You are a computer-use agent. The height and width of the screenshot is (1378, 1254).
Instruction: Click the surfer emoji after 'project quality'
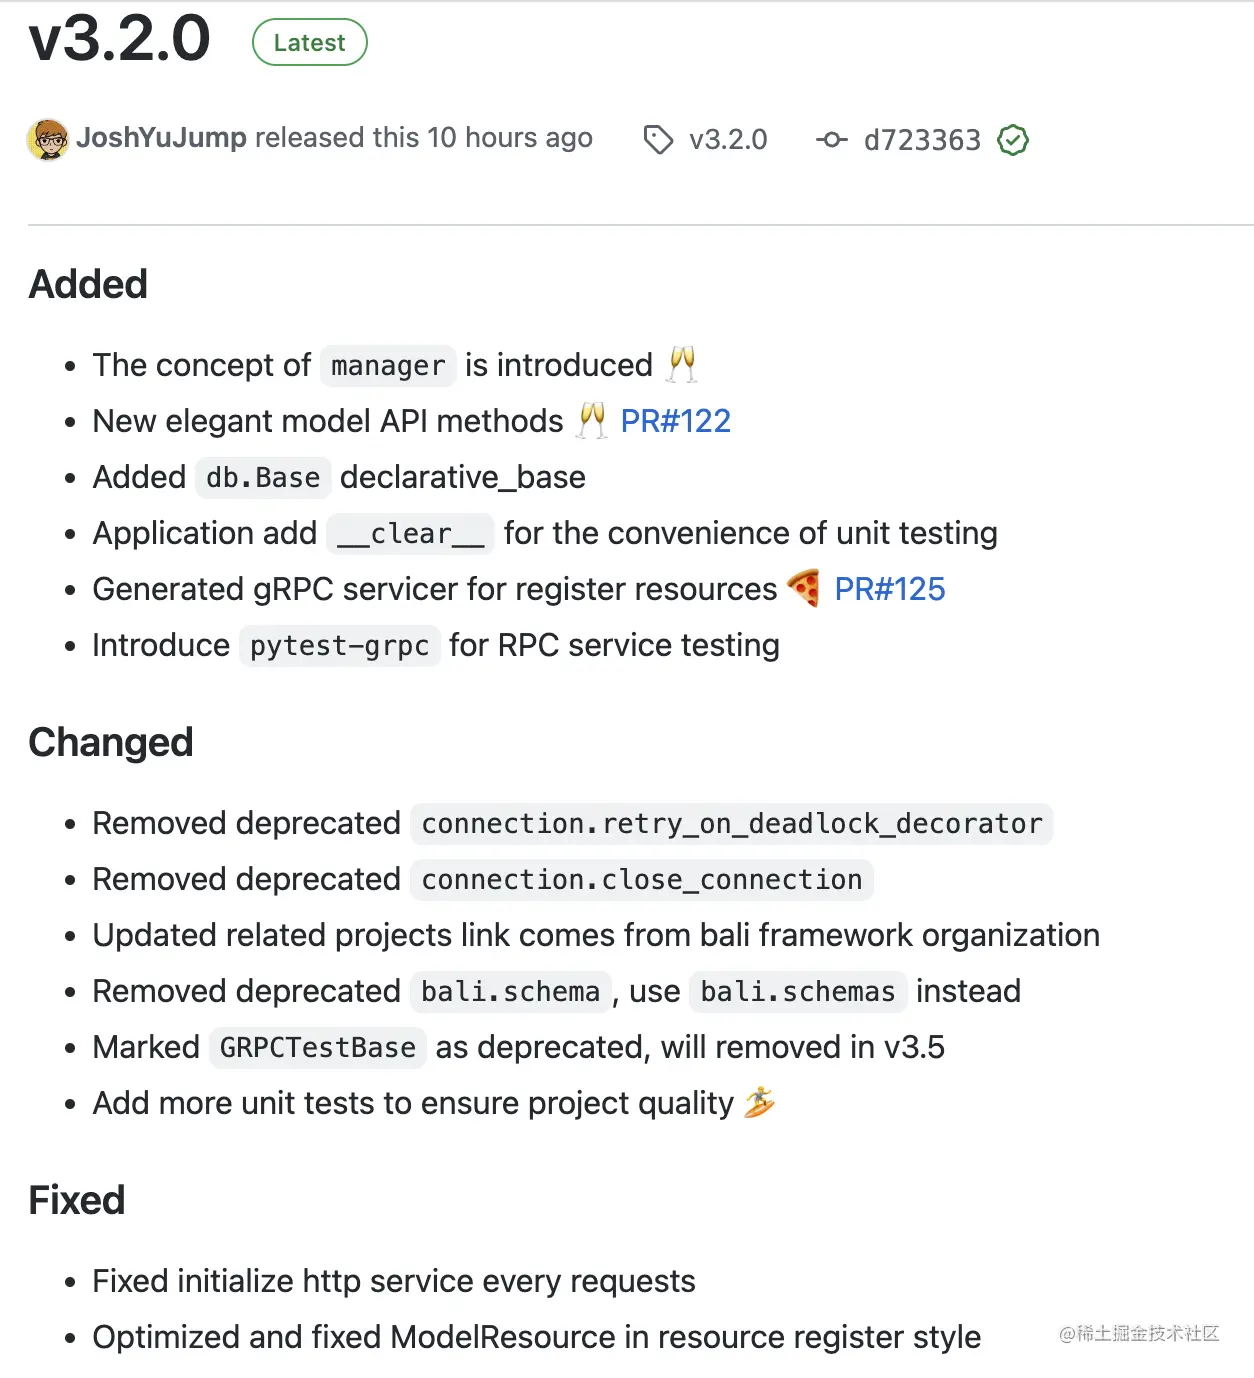pyautogui.click(x=760, y=1102)
